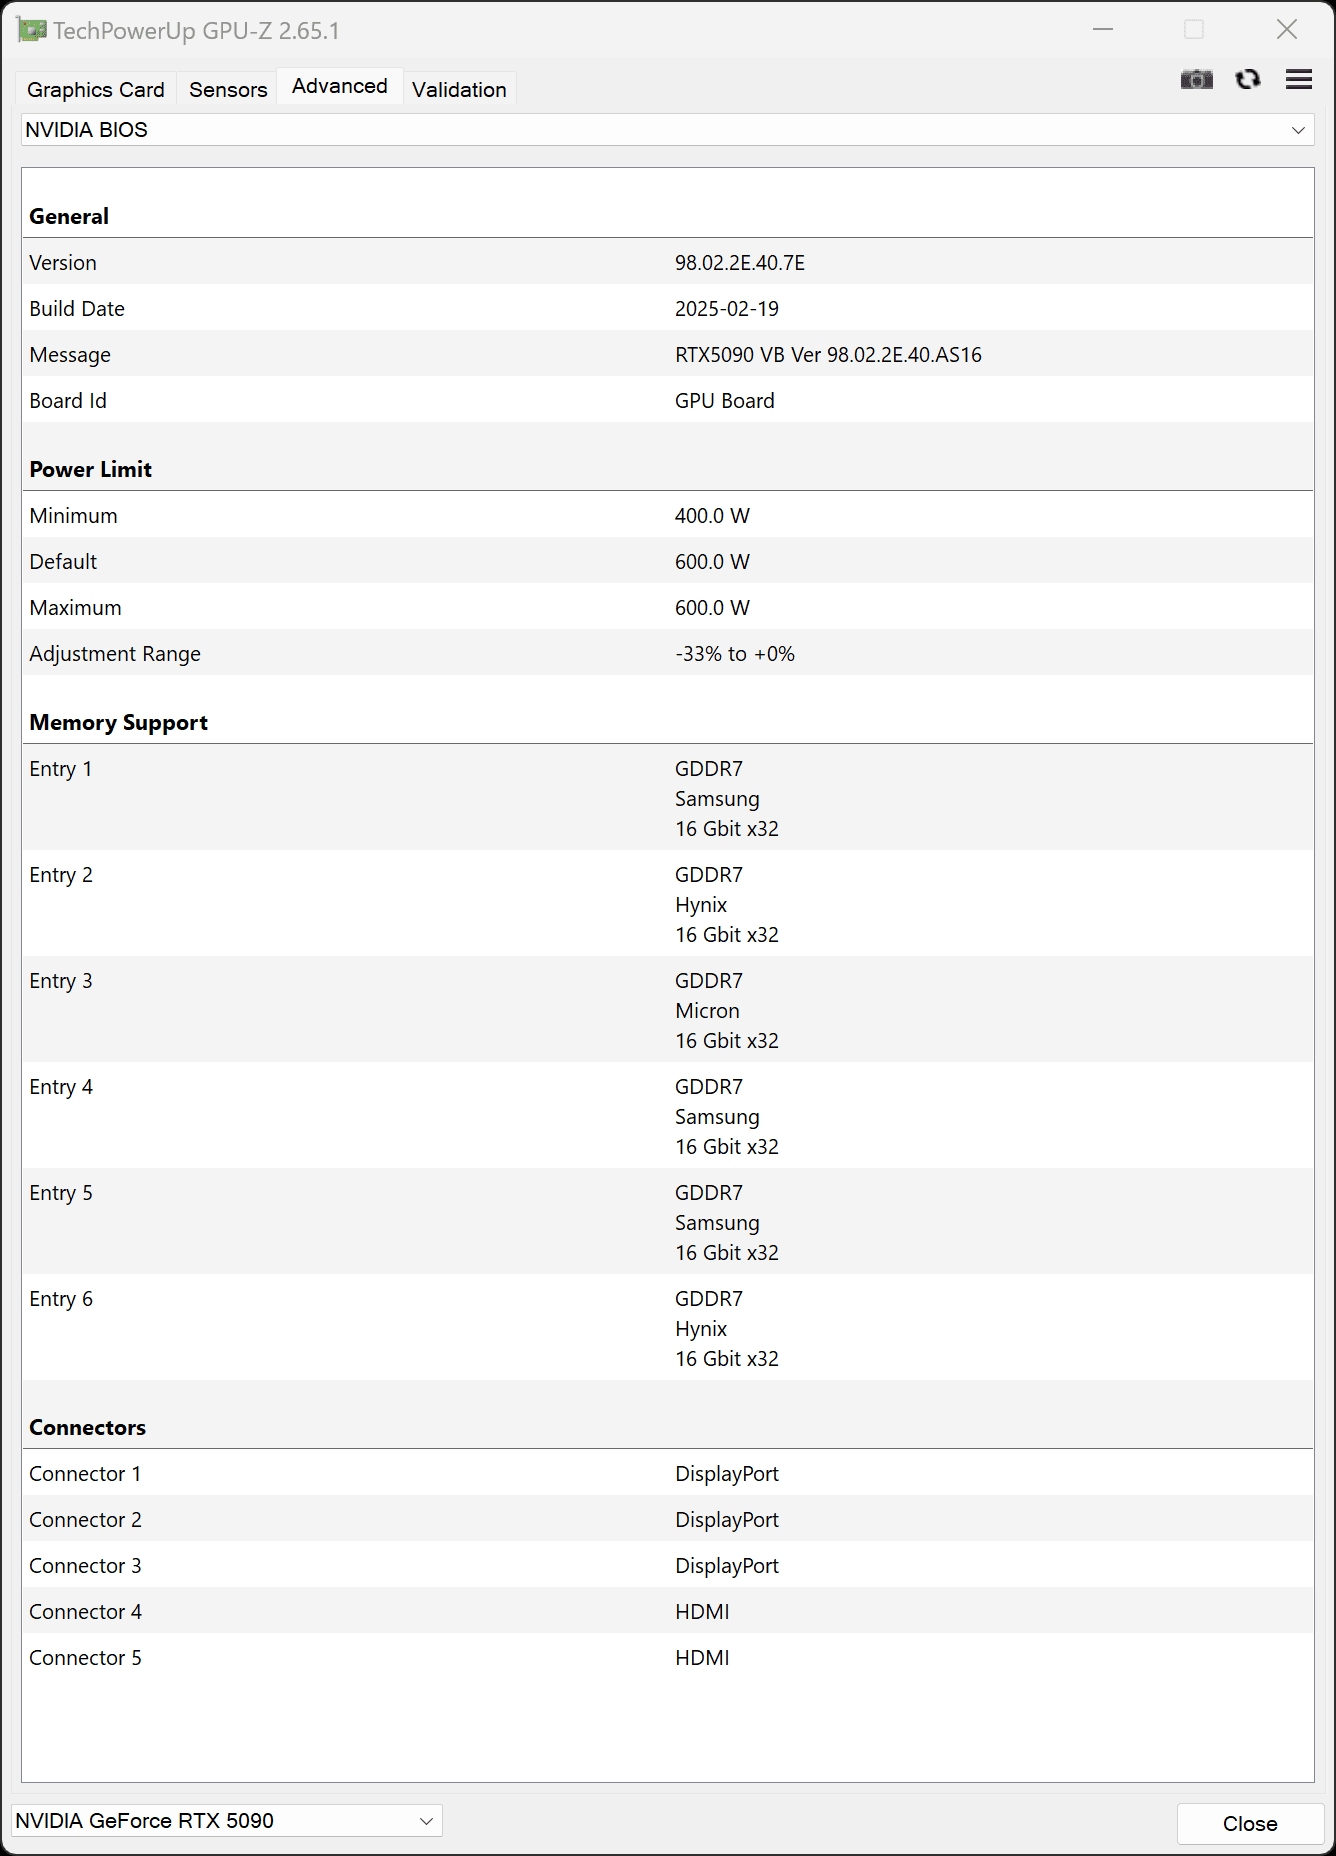Screen dimensions: 1336x1856
Task: Select the Advanced tab
Action: coord(340,86)
